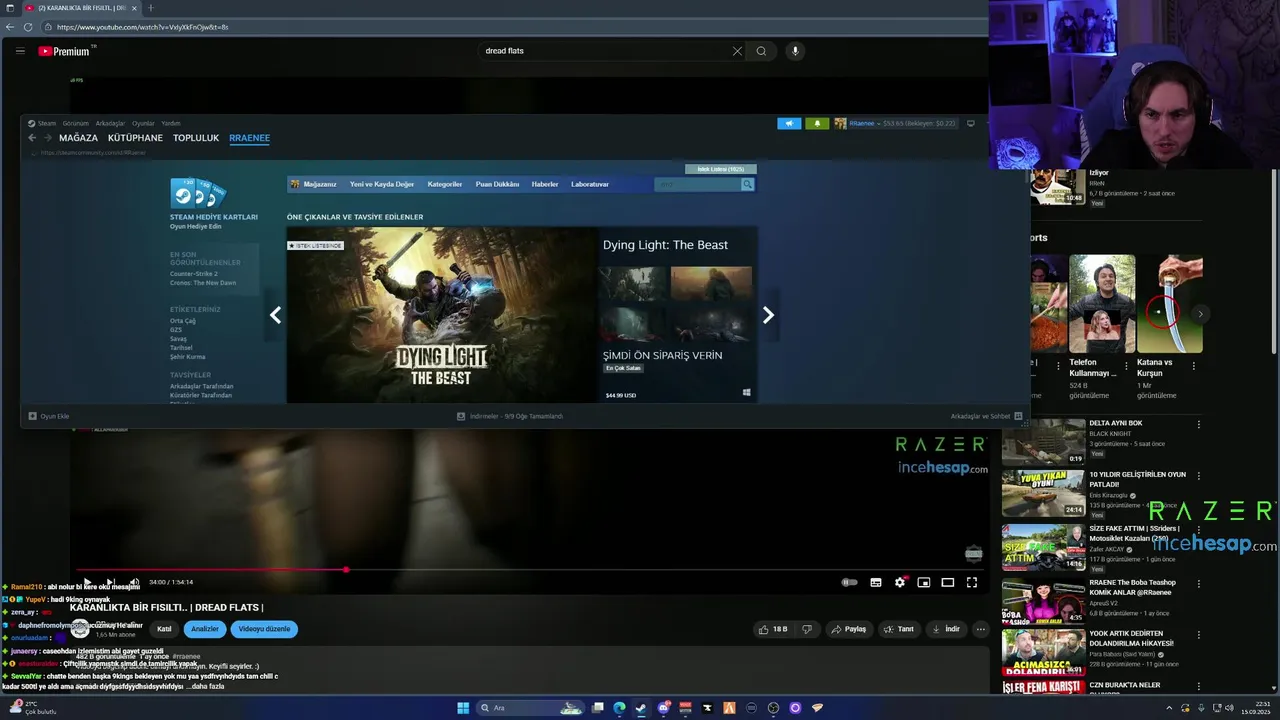The height and width of the screenshot is (720, 1280).
Task: Open the Dying Light: The Beast banner
Action: (x=442, y=315)
